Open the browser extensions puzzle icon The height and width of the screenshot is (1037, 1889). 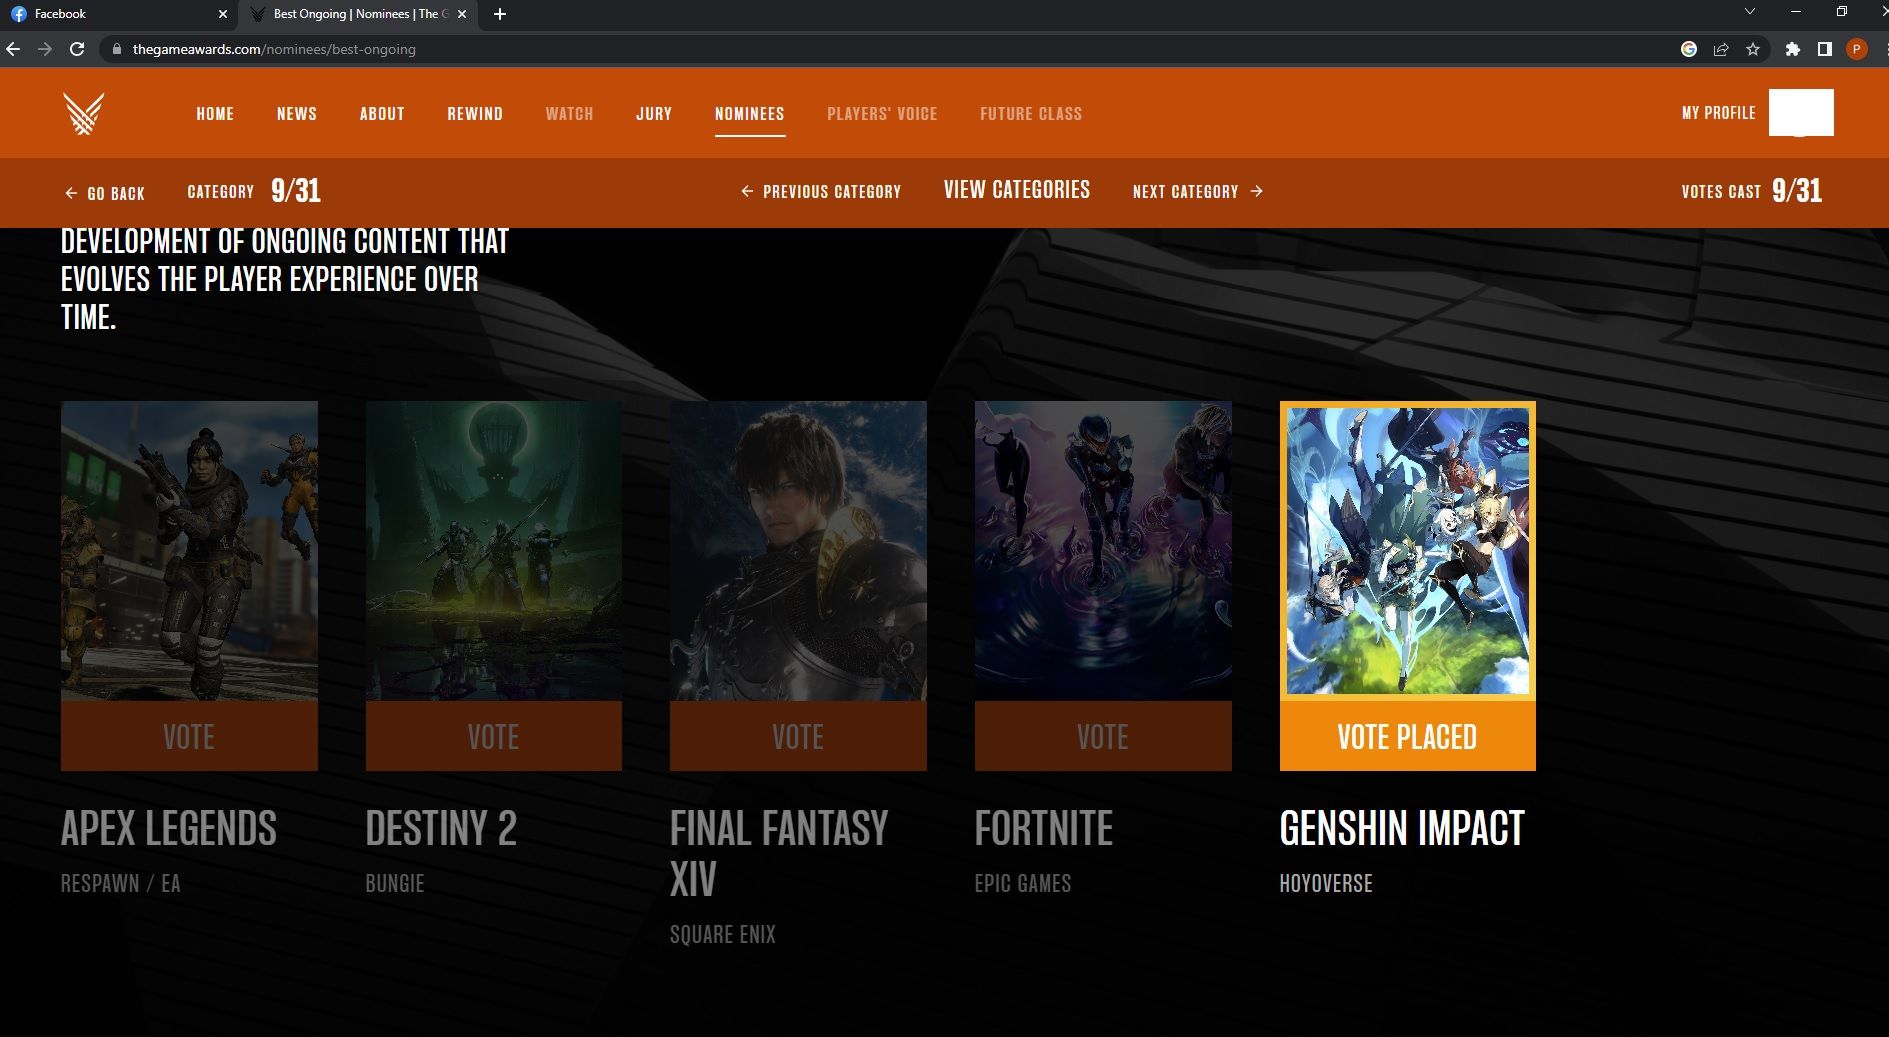(1792, 49)
